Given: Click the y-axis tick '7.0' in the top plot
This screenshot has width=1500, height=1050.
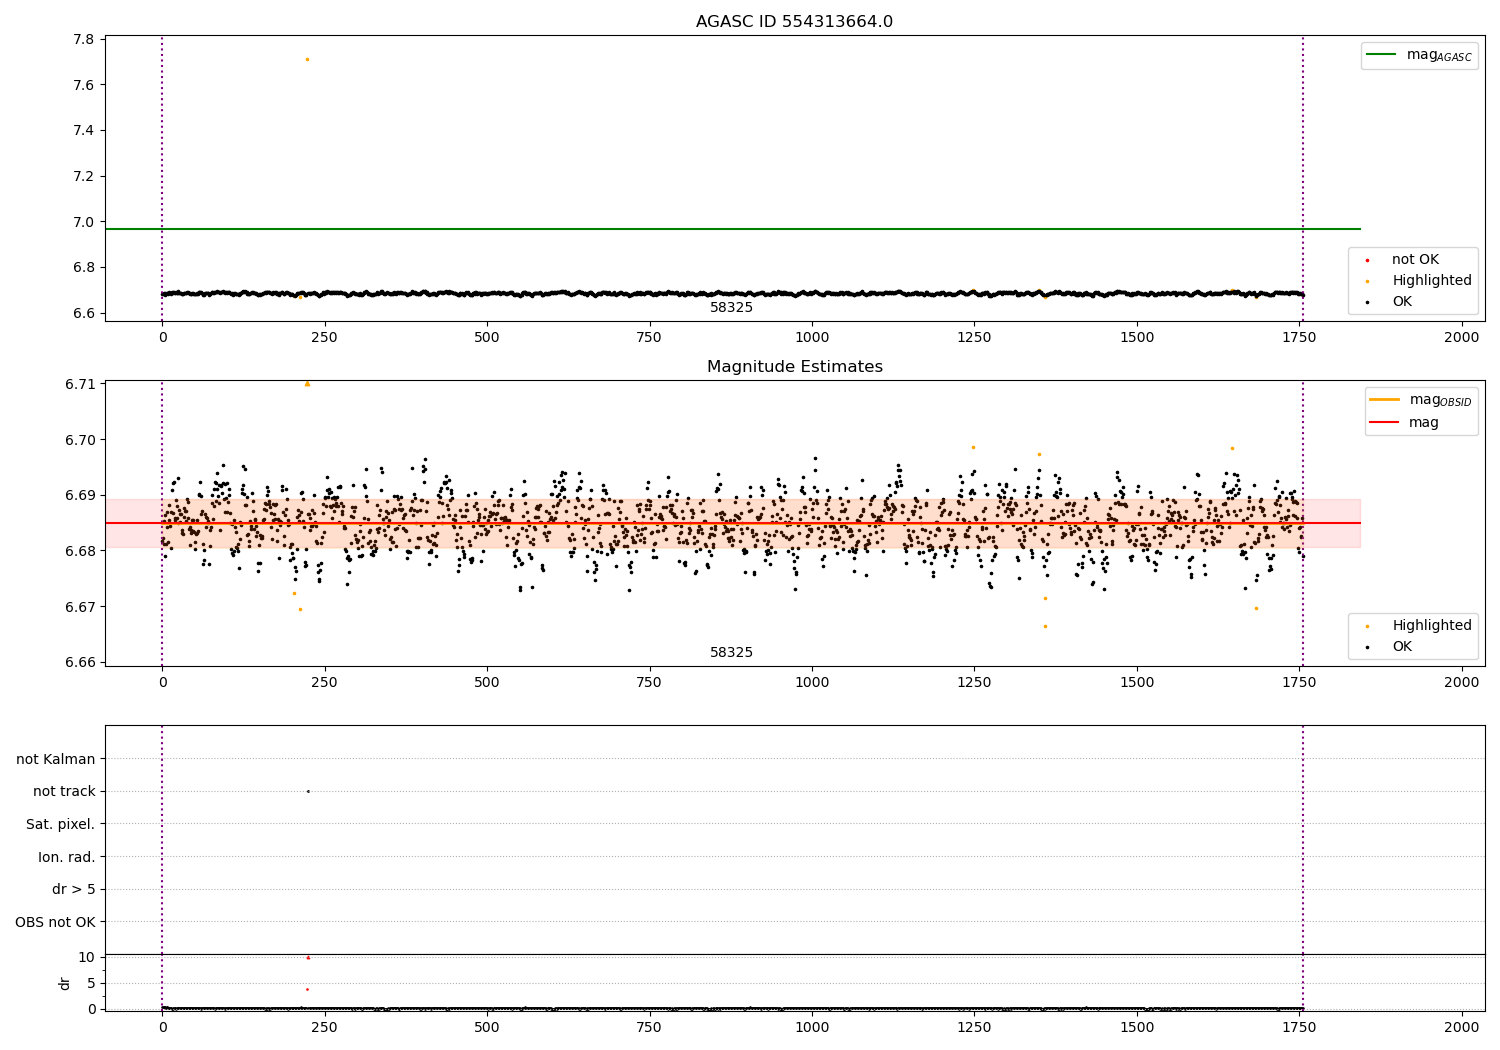Looking at the screenshot, I should tap(84, 222).
